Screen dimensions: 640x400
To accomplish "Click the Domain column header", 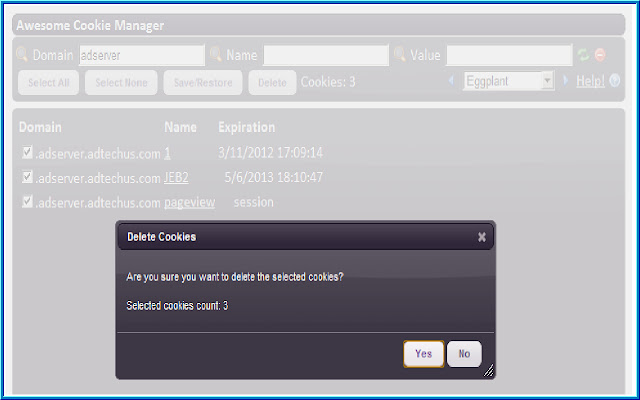I will point(40,127).
